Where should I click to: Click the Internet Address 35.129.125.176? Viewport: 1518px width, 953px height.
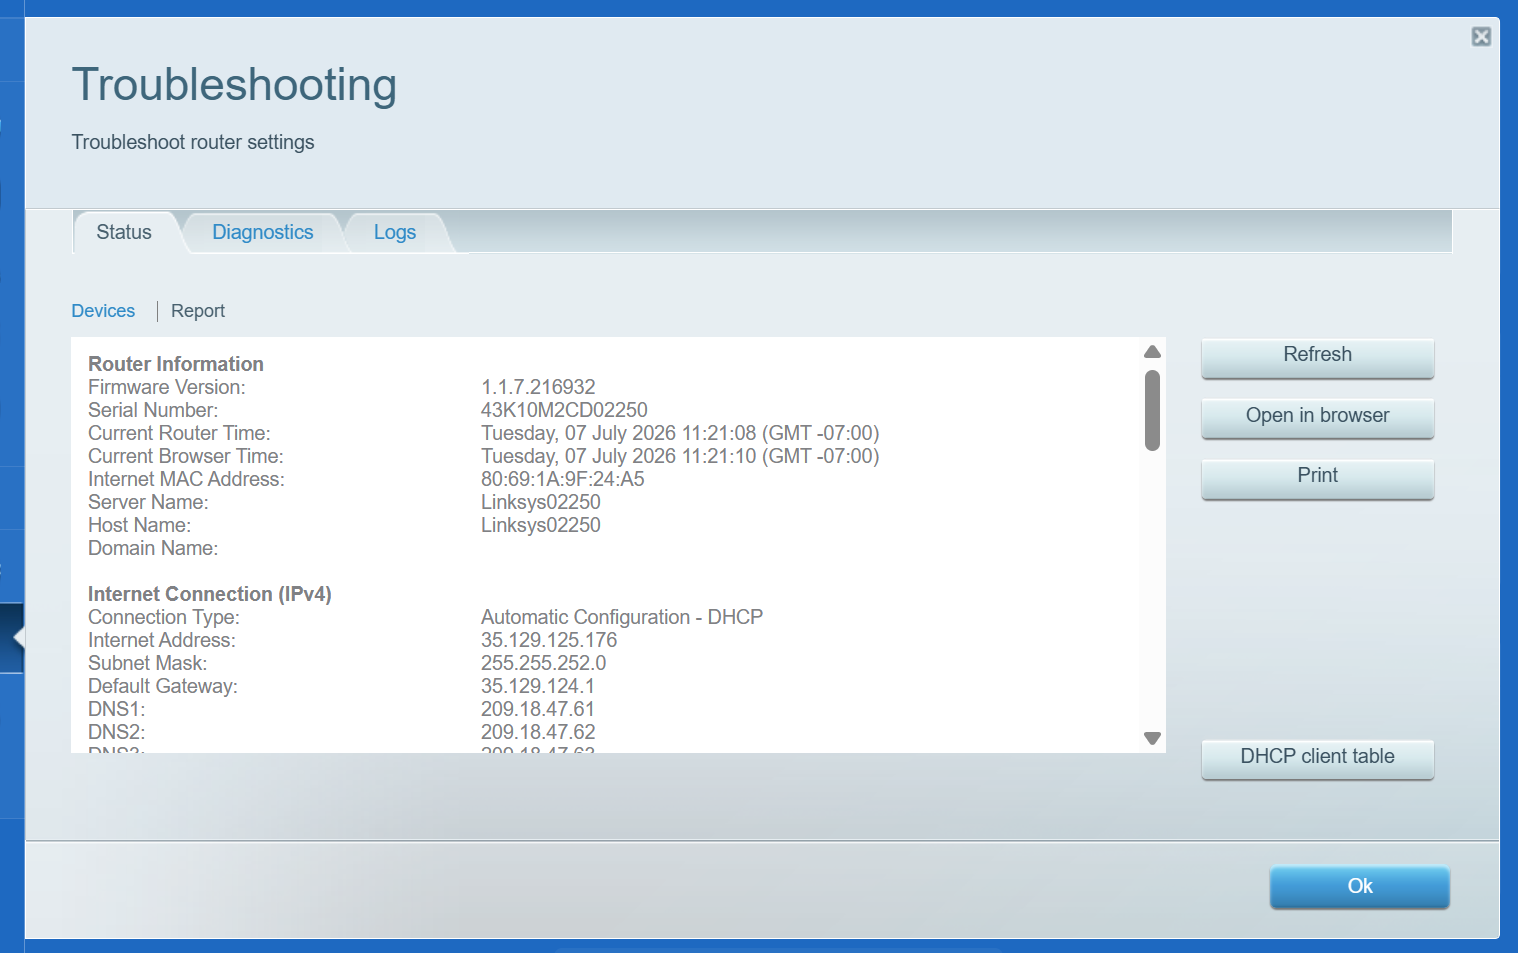pos(549,640)
